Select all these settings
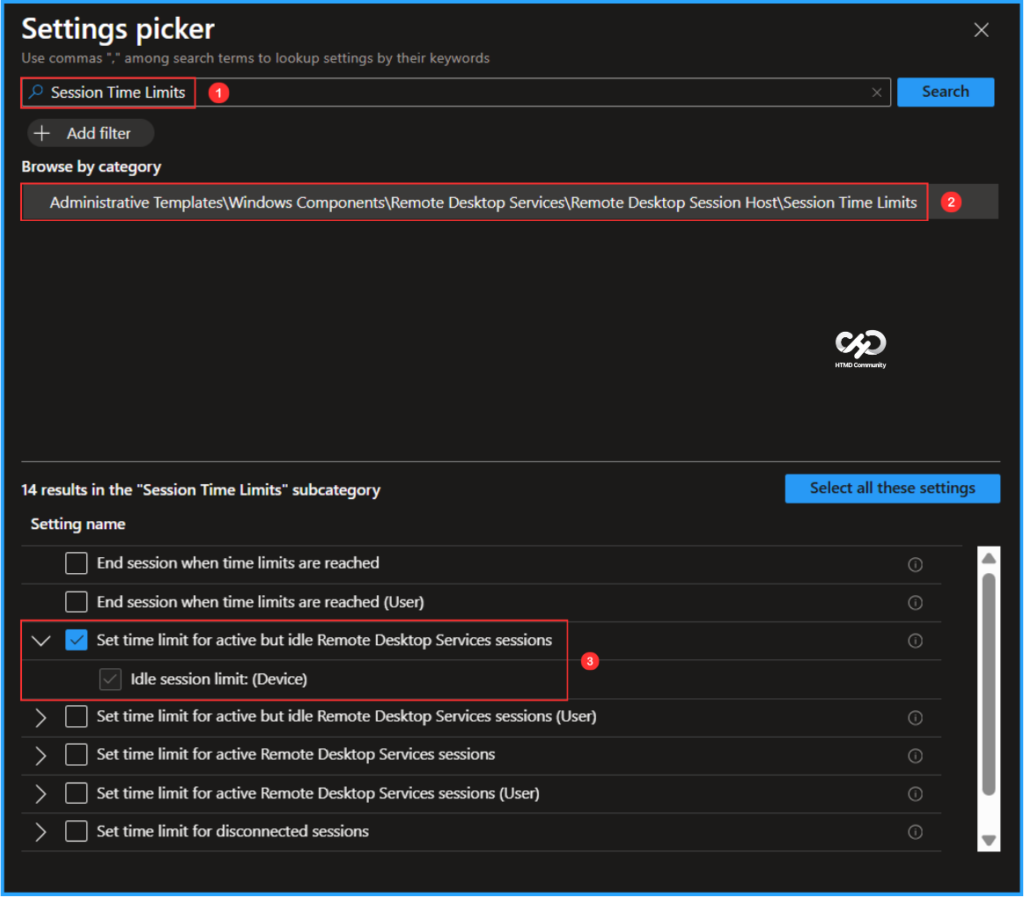 (x=892, y=488)
